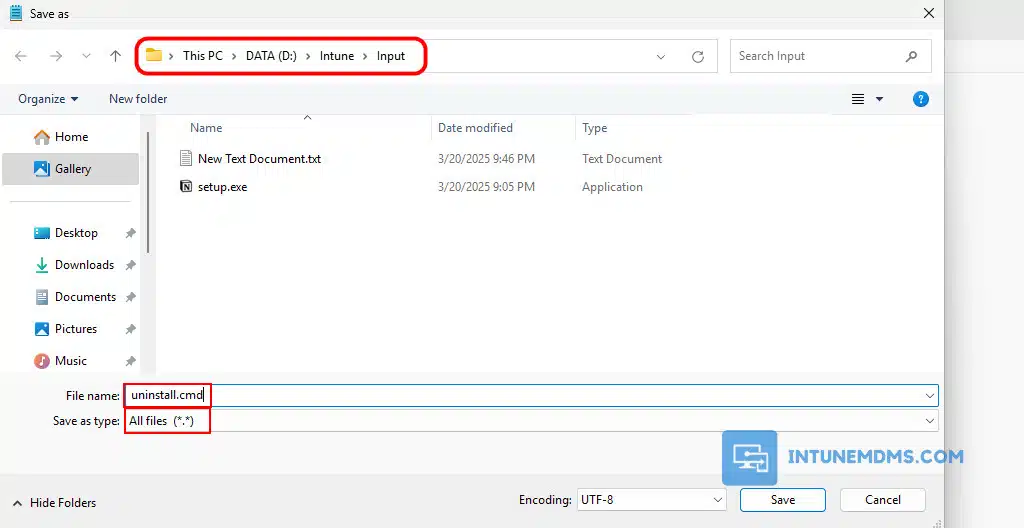Open the Recent locations dropdown arrow
Image resolution: width=1024 pixels, height=528 pixels.
(x=86, y=57)
